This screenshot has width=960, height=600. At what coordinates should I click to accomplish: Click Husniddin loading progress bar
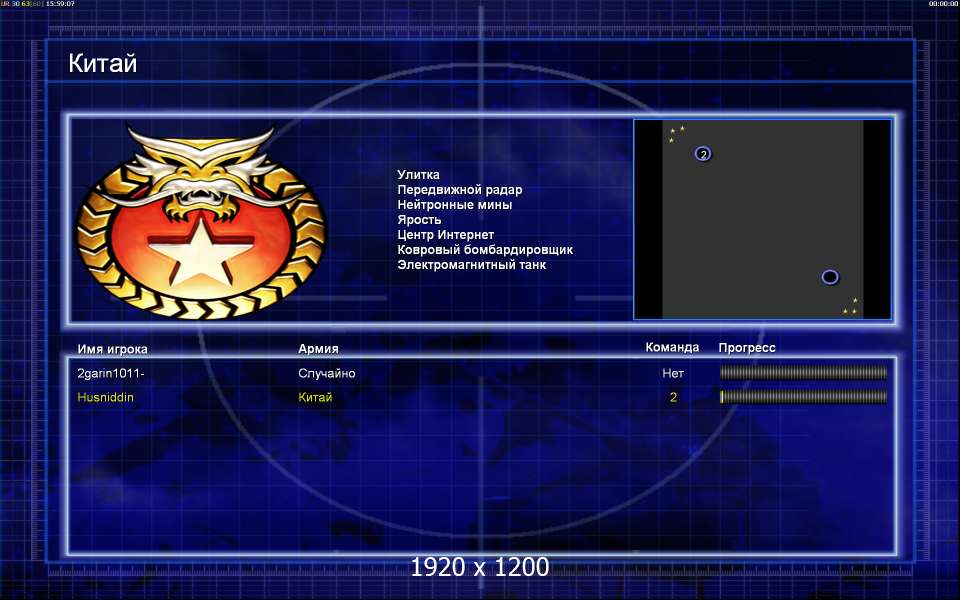[803, 397]
